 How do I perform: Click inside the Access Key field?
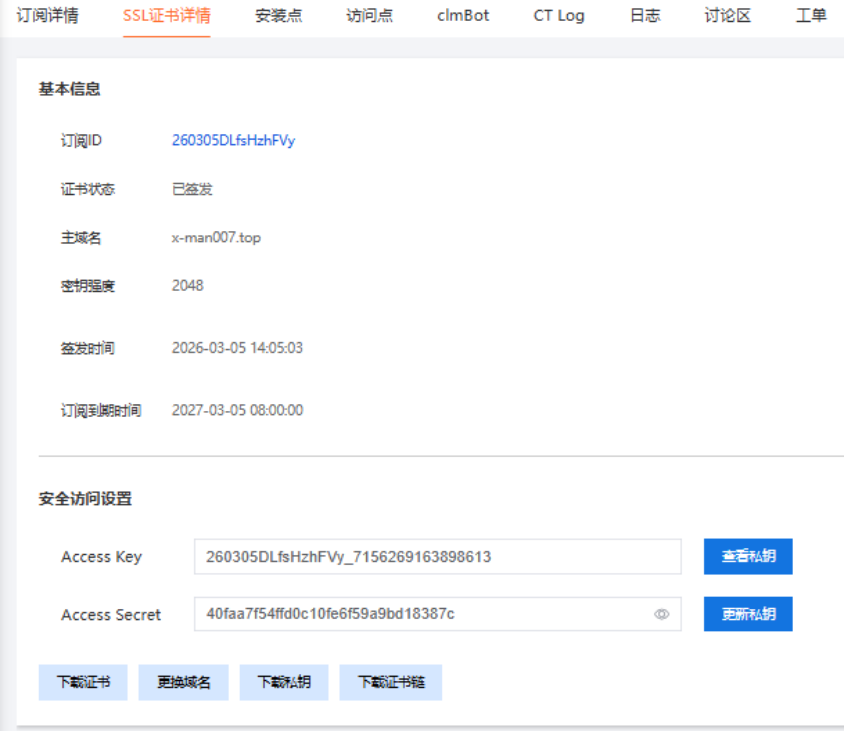pyautogui.click(x=438, y=556)
